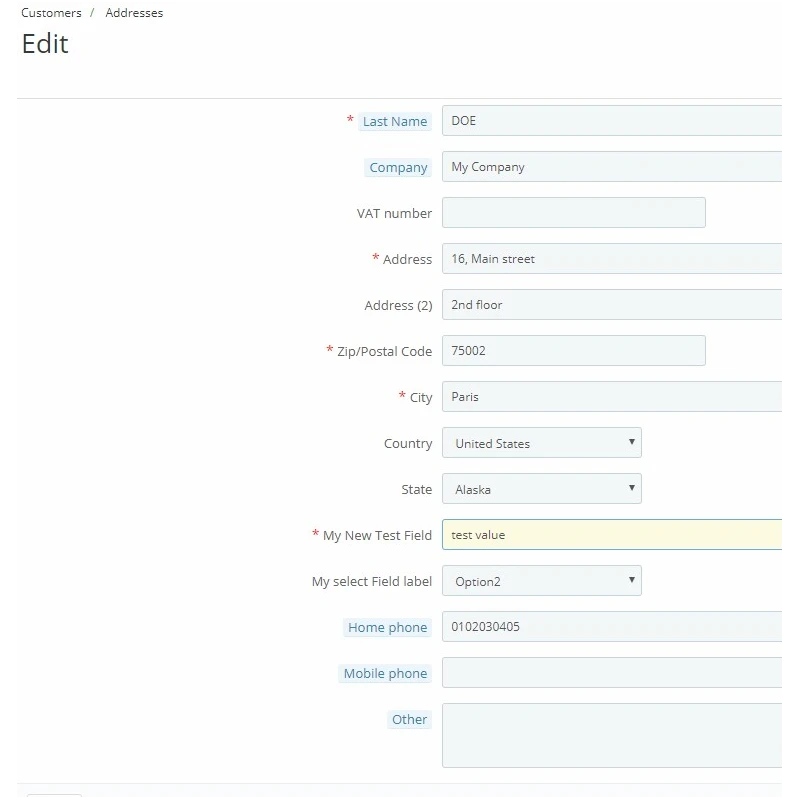Click the highlighted Home phone label
This screenshot has width=800, height=800.
tap(387, 627)
